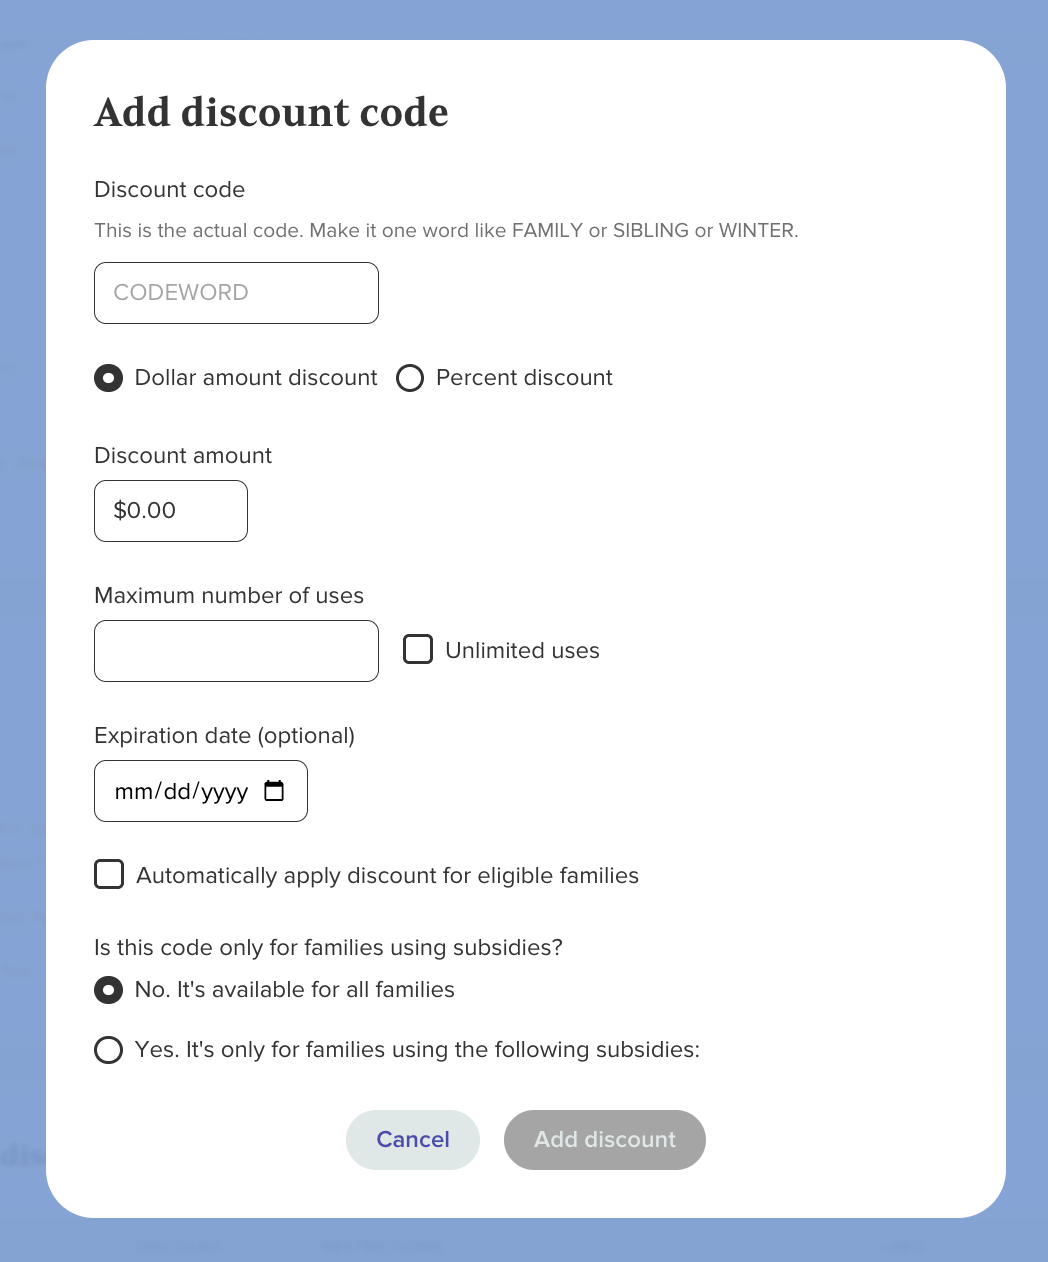Viewport: 1048px width, 1262px height.
Task: Click the Discount code helper text
Action: click(446, 230)
